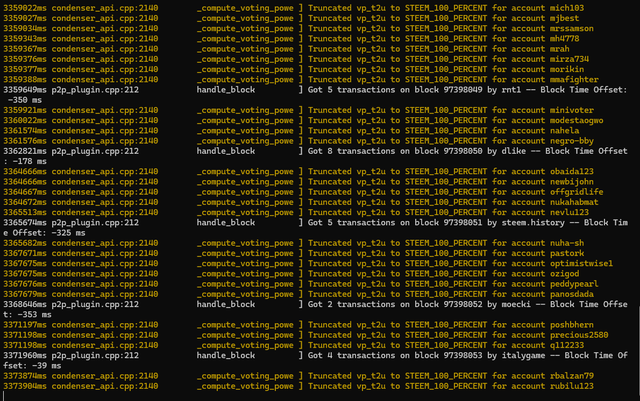Select account name poshbhern
Image resolution: width=640 pixels, height=401 pixels.
point(571,324)
